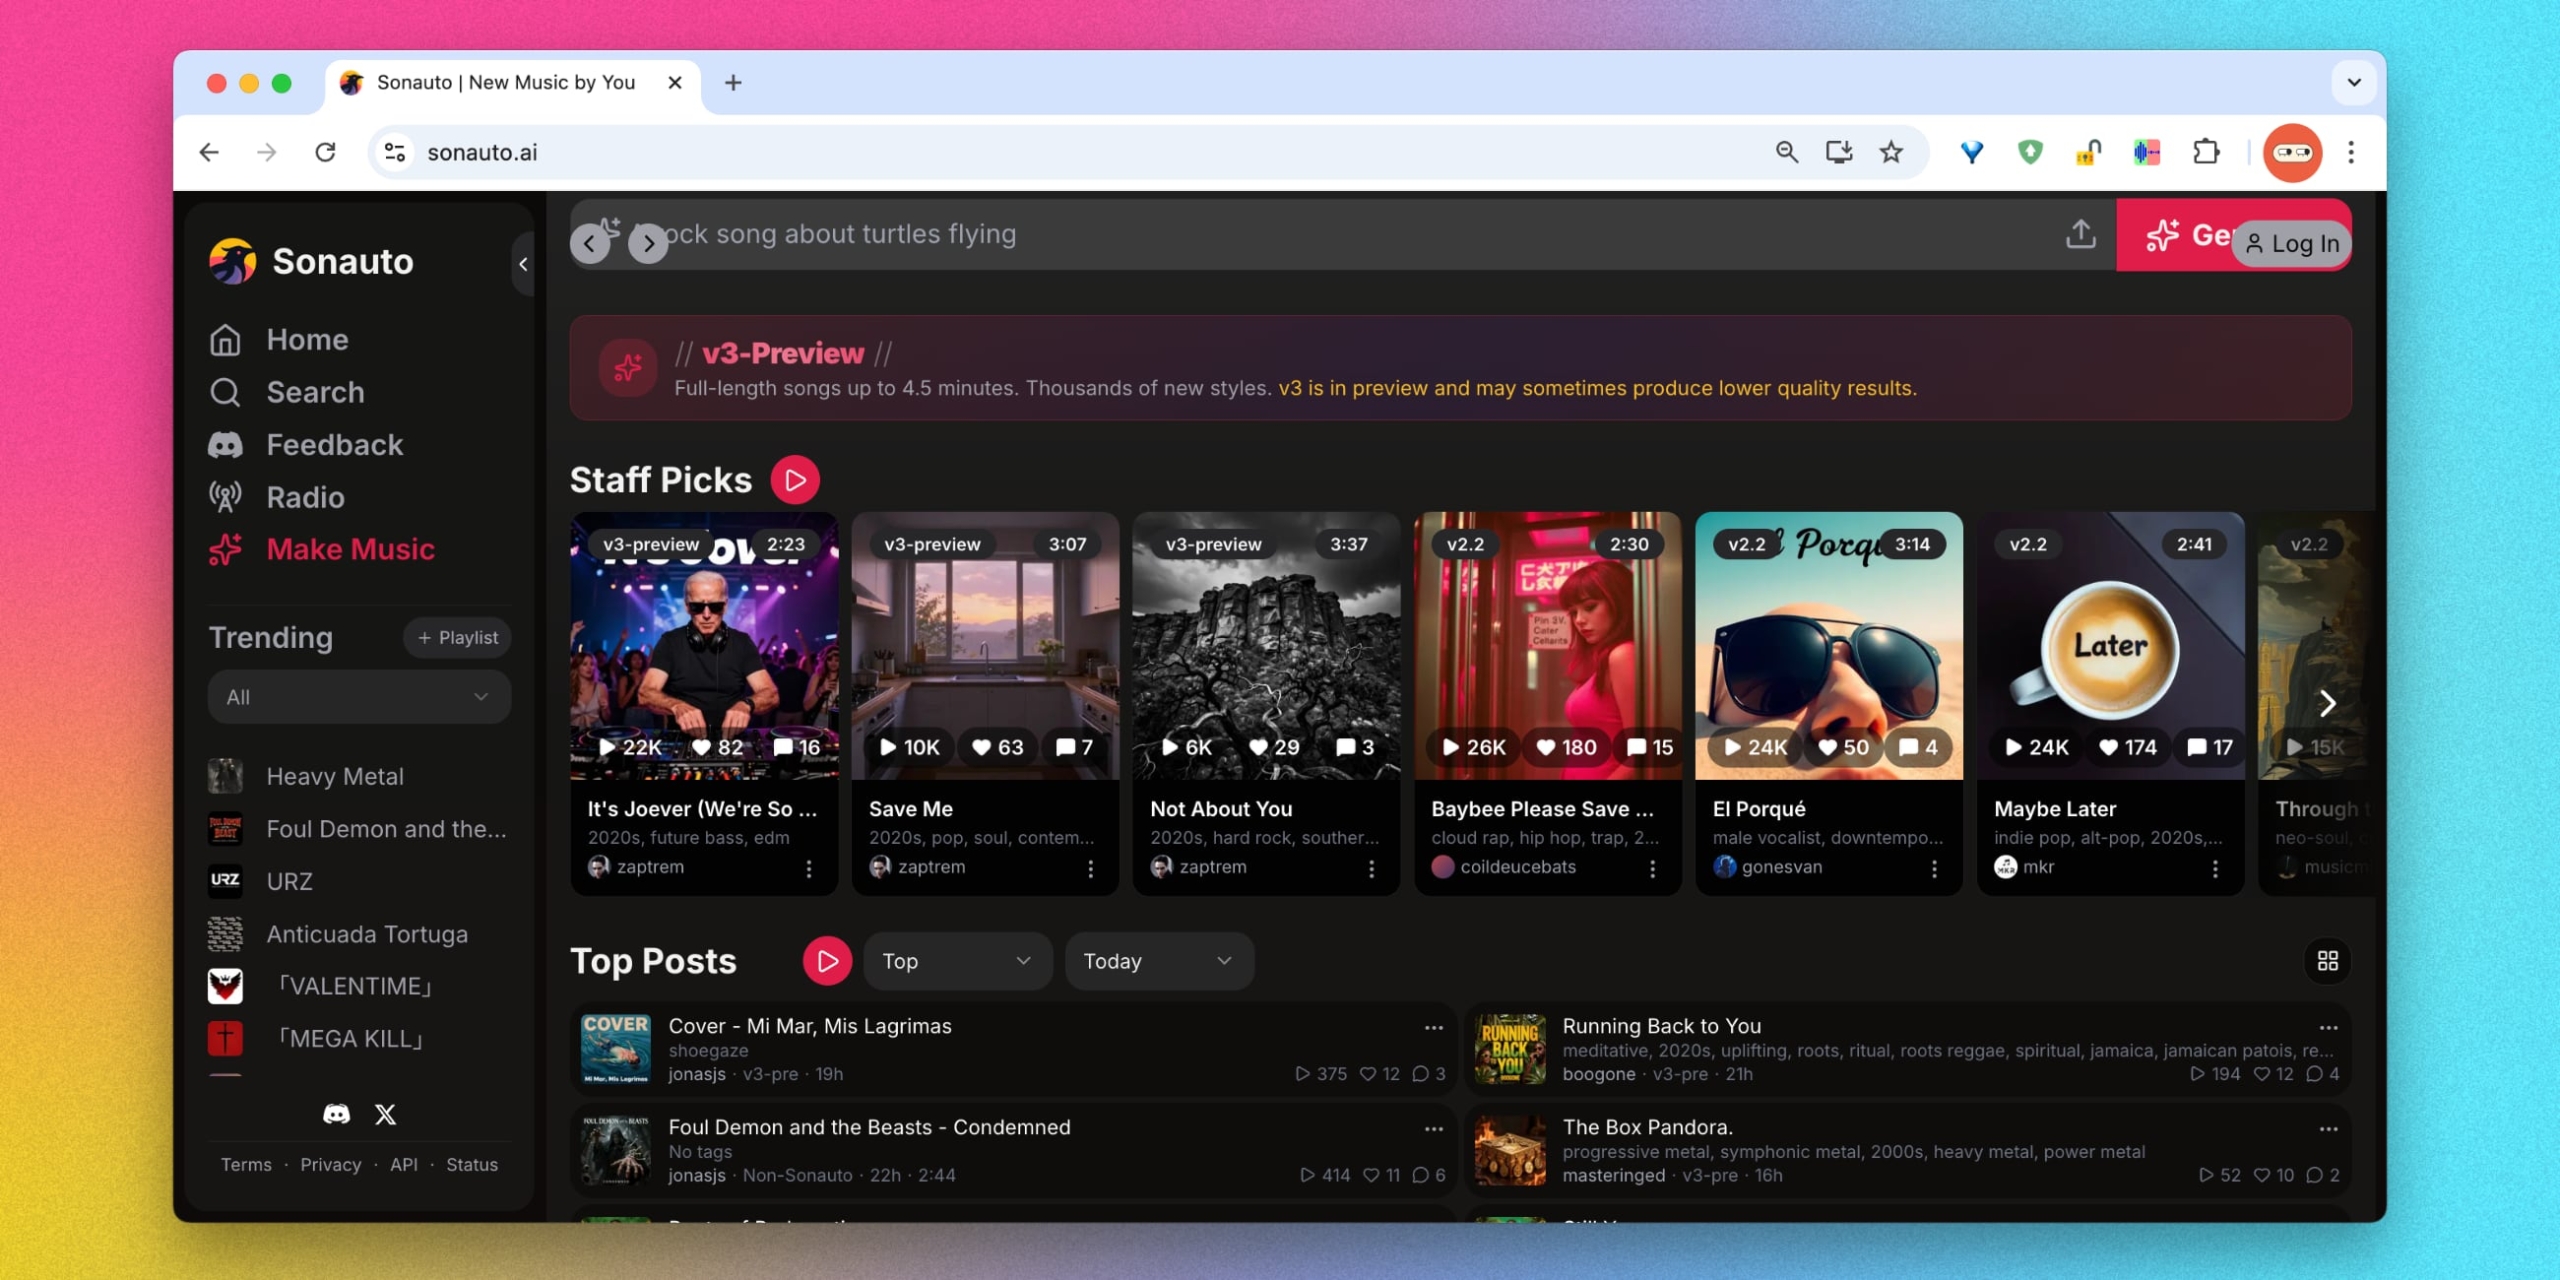
Task: Open options for Save Me song
Action: (x=1090, y=868)
